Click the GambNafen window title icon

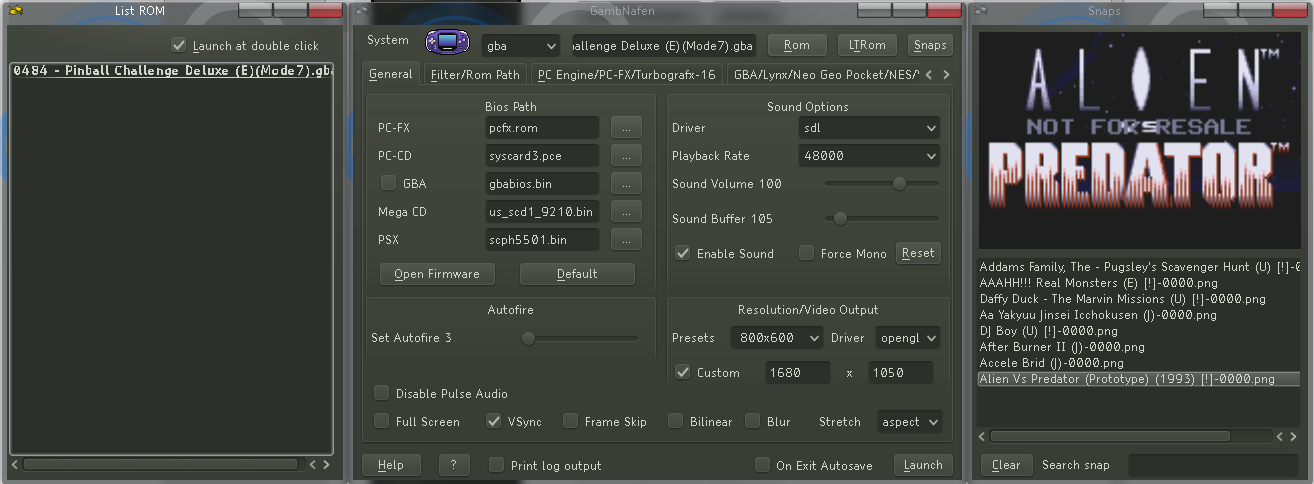click(361, 11)
